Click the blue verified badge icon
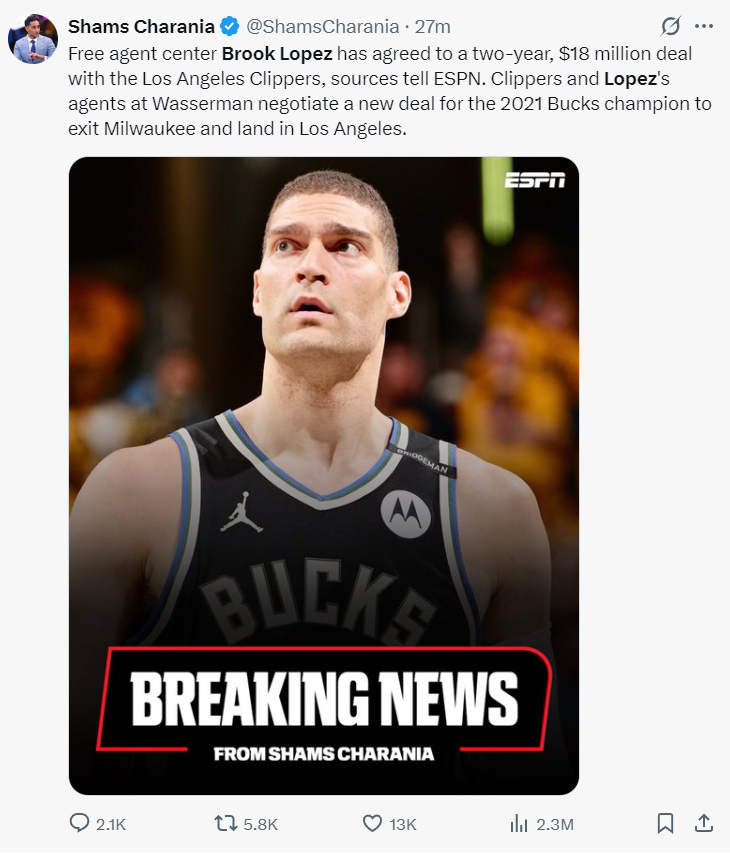Screen dimensions: 730x854 pos(229,26)
